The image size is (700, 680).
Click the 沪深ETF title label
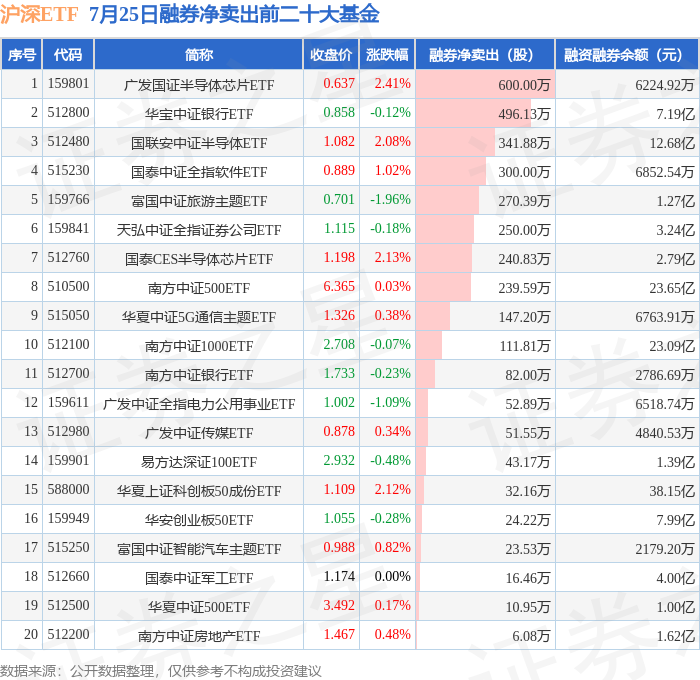[39, 14]
